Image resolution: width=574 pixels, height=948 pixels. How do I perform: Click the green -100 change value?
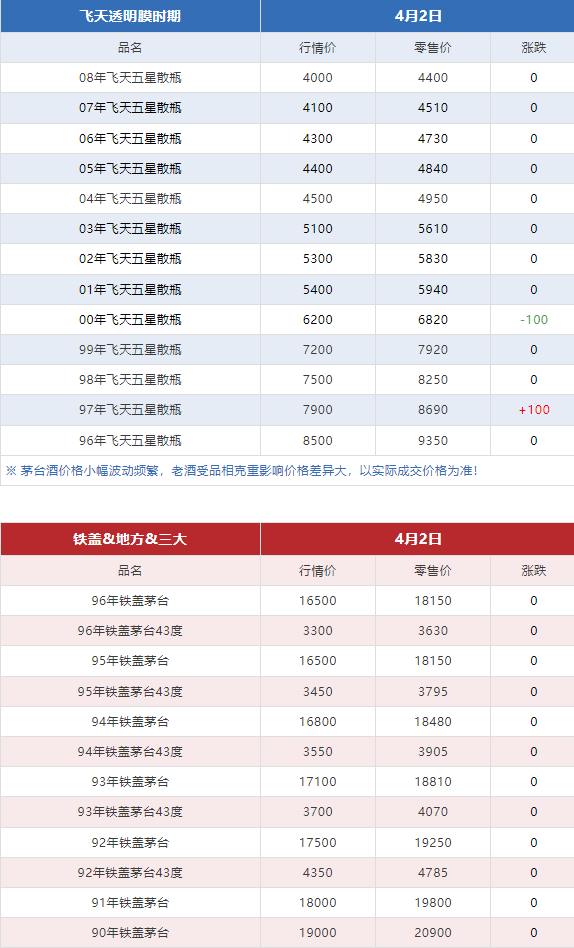(x=533, y=320)
